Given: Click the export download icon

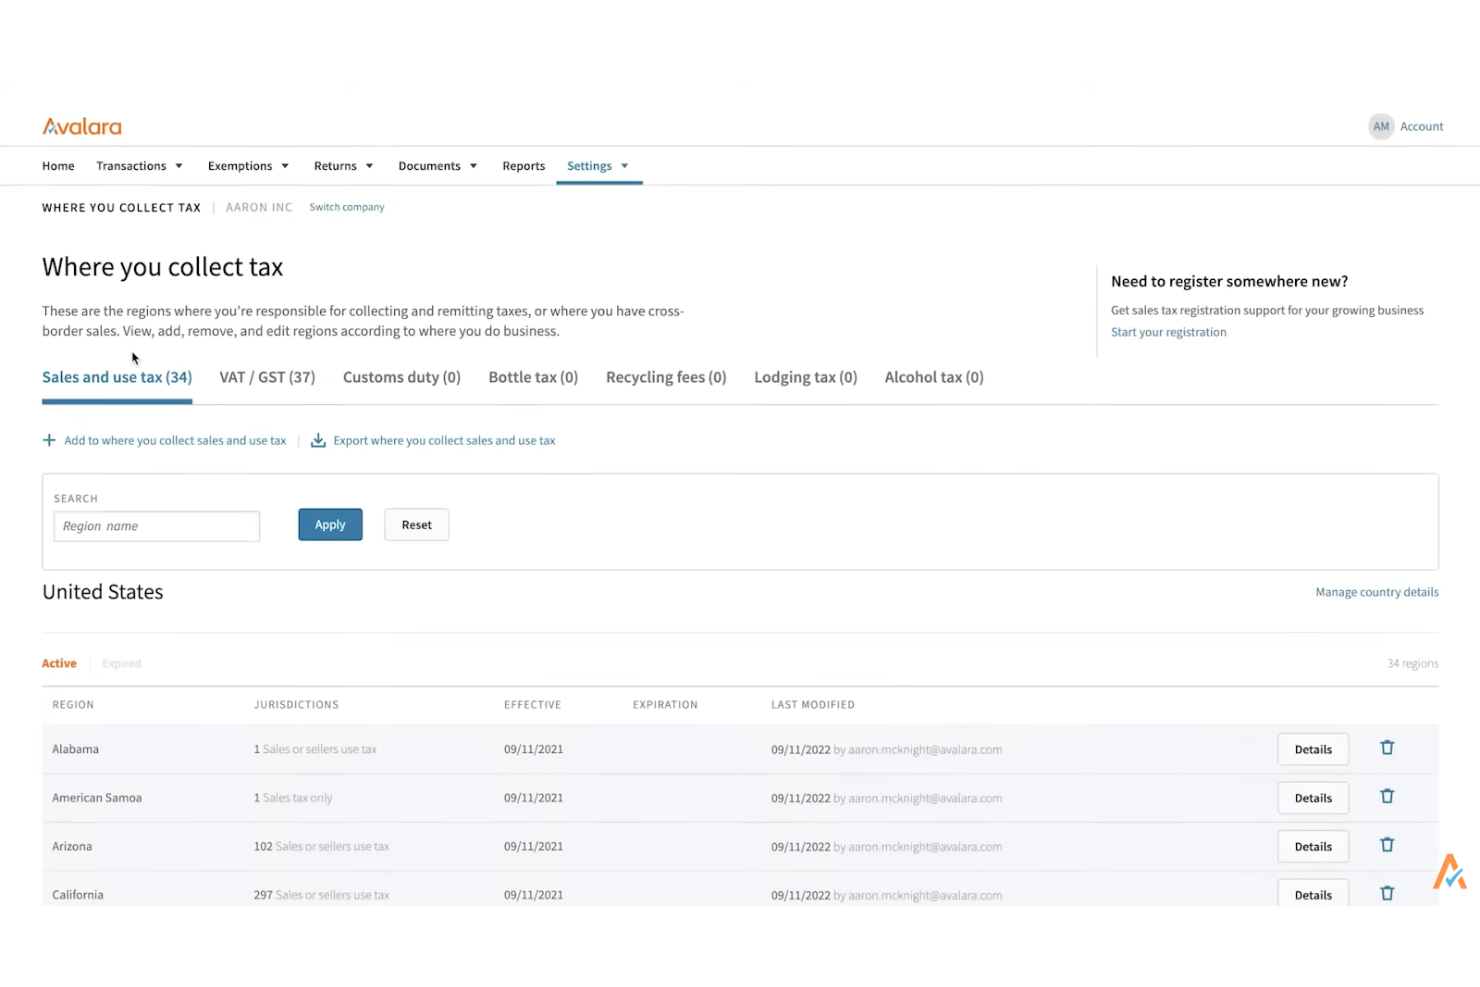Looking at the screenshot, I should click(x=318, y=440).
